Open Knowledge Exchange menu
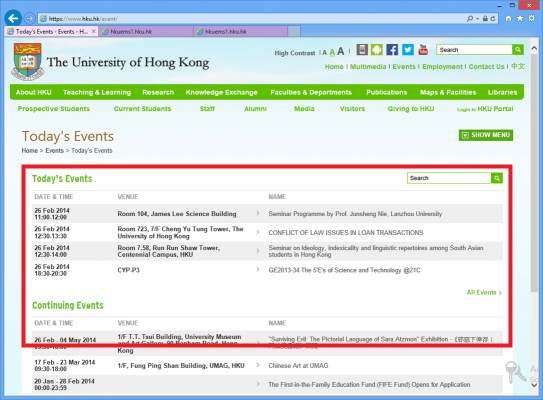Screen dimensions: 543x400 [222, 92]
